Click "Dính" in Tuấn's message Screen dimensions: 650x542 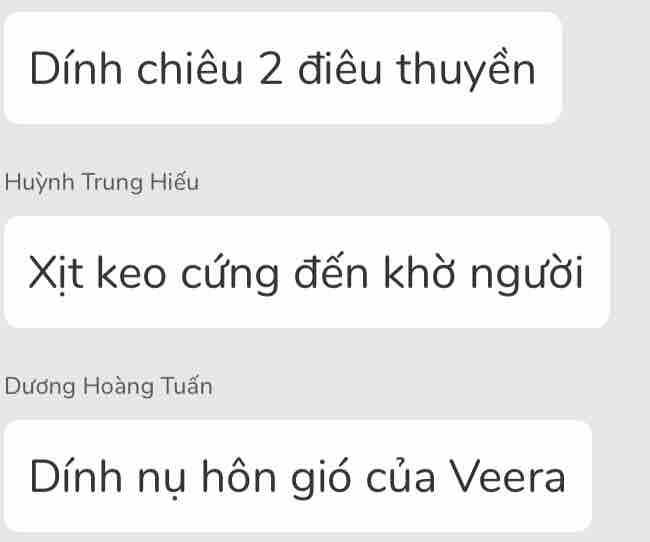tap(76, 476)
